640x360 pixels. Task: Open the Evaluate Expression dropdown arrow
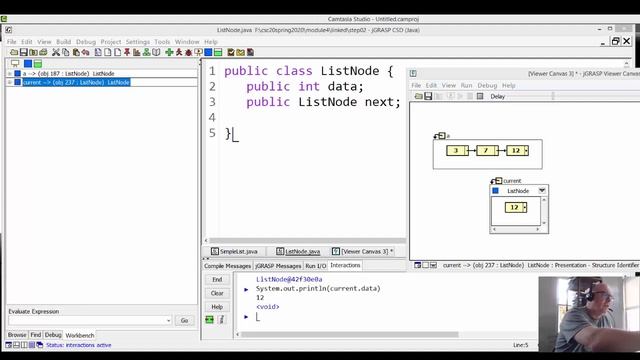169,320
